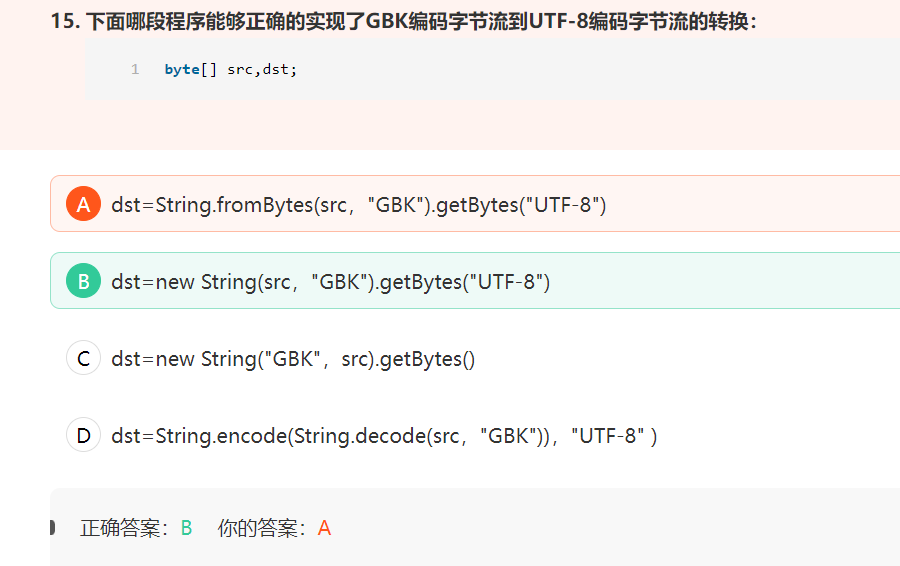Image resolution: width=900 pixels, height=566 pixels.
Task: Select the green B option circle
Action: click(x=83, y=281)
